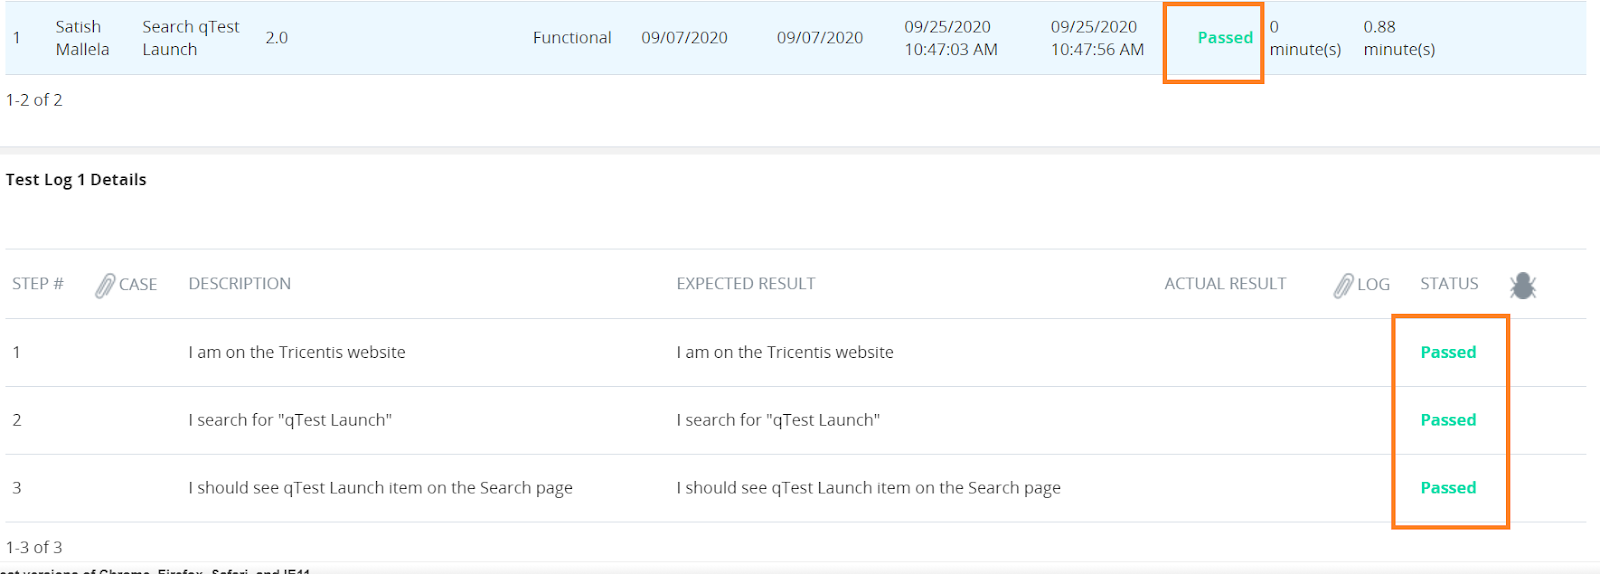Click the EXPECTED RESULT column header
The image size is (1600, 574).
click(745, 284)
